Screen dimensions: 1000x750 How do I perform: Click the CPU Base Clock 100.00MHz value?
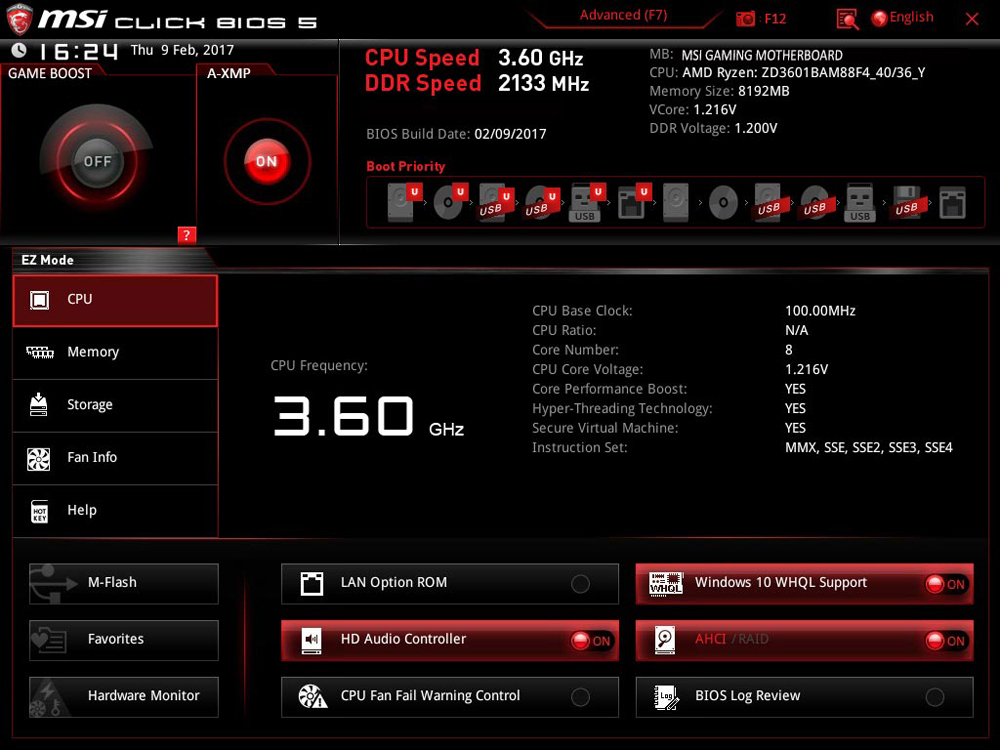click(x=820, y=311)
